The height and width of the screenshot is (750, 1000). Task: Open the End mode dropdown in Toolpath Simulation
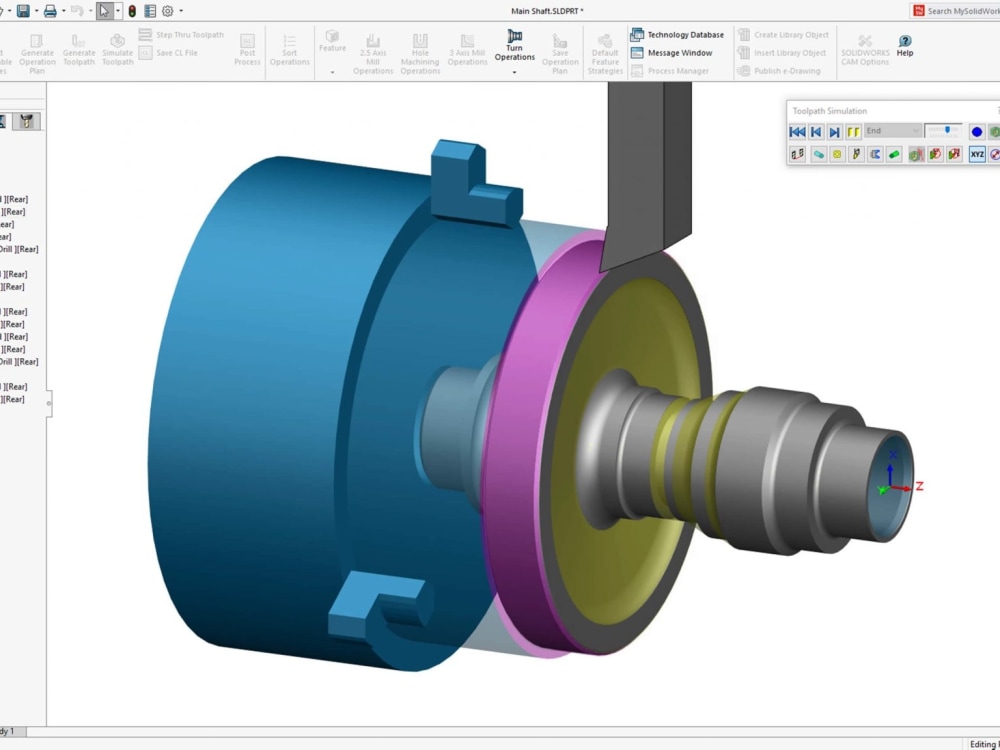pyautogui.click(x=915, y=130)
